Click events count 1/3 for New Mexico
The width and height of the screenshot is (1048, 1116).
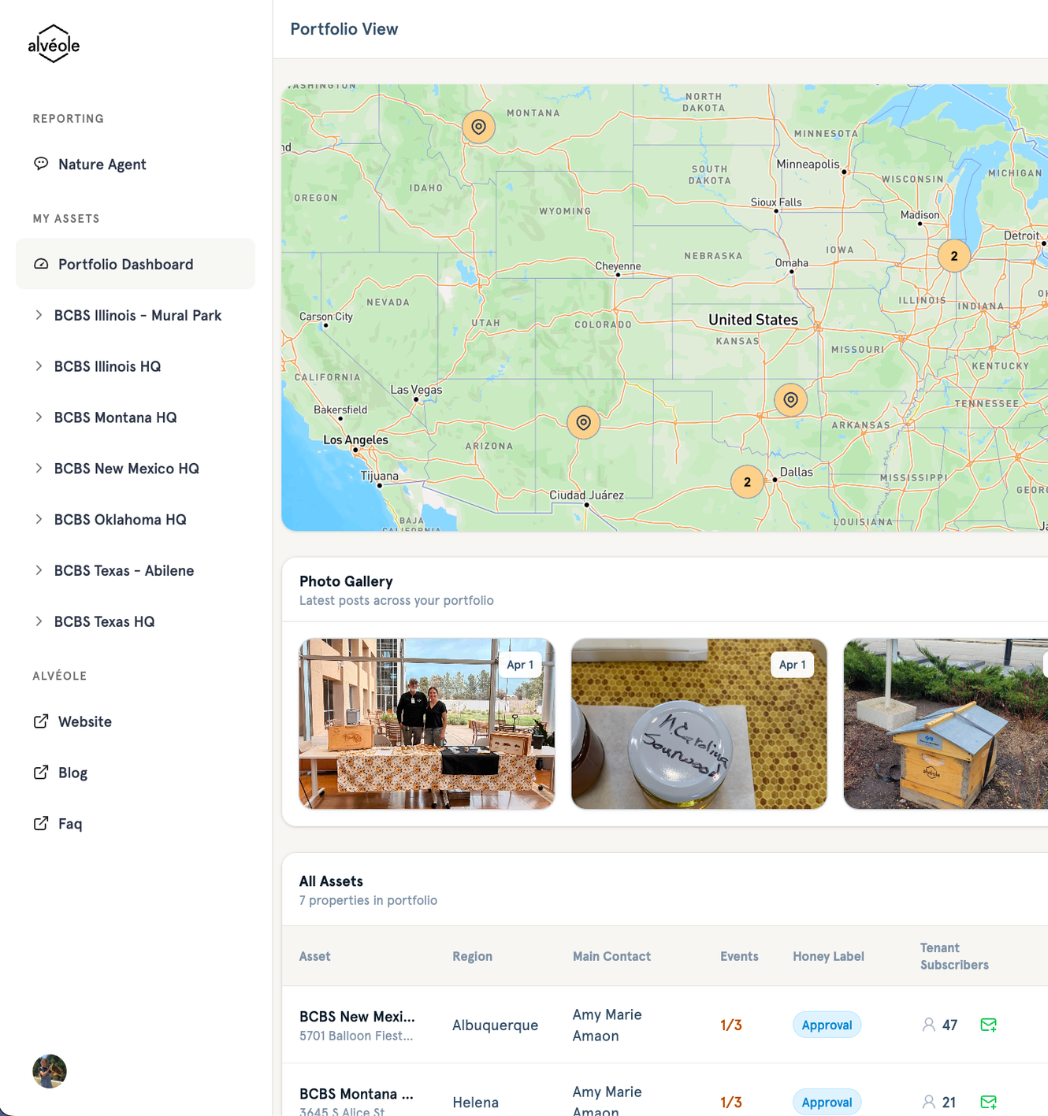point(730,1025)
